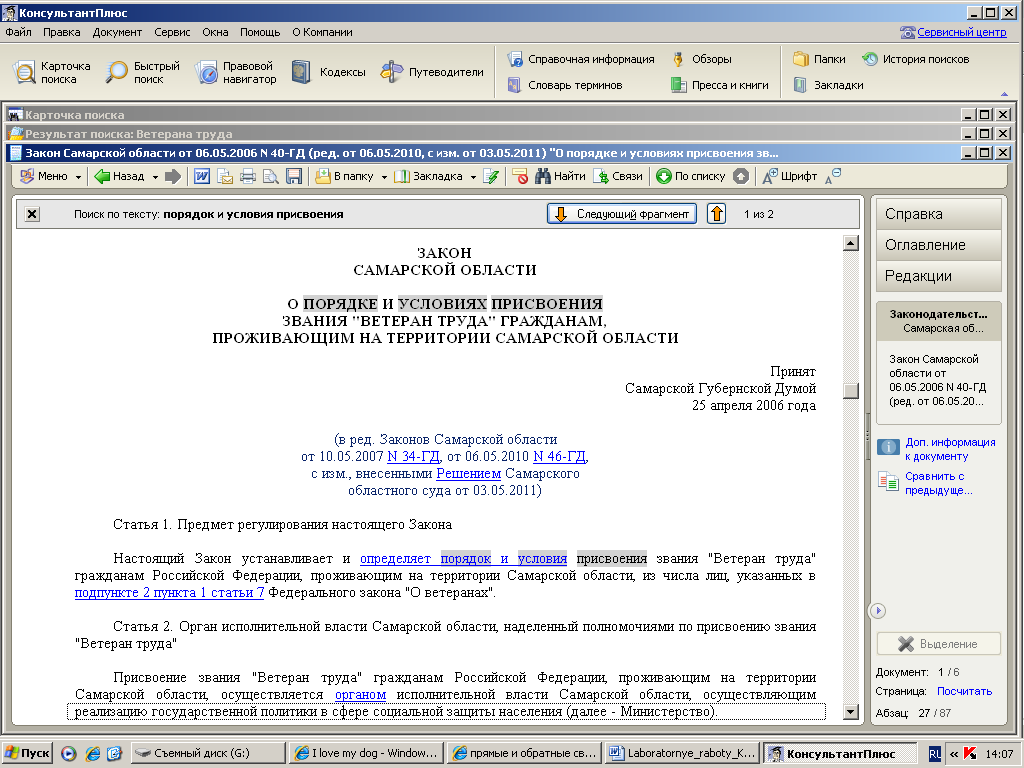
Task: Open print preview icon
Action: [x=270, y=176]
